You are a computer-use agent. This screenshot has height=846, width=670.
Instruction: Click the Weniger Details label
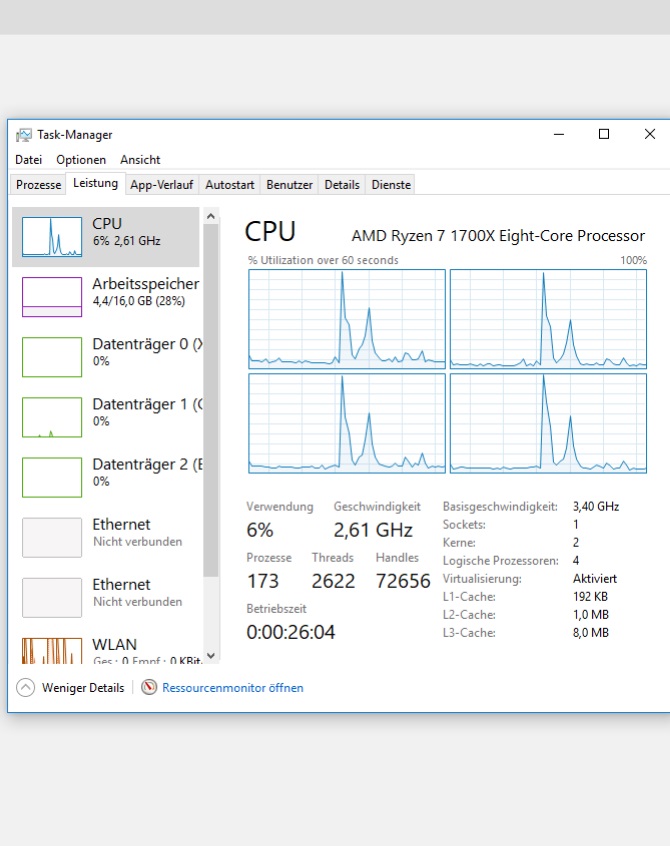click(83, 688)
